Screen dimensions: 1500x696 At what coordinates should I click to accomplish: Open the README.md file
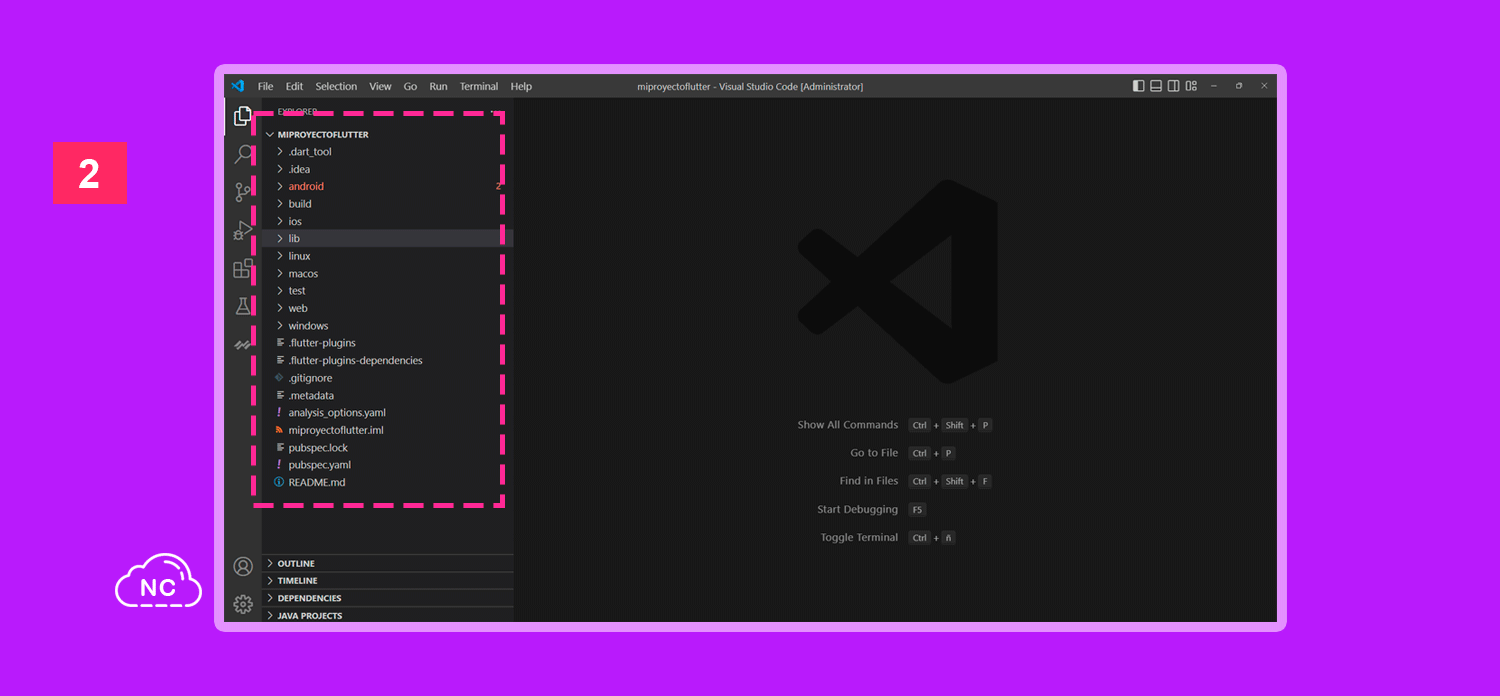[387, 482]
